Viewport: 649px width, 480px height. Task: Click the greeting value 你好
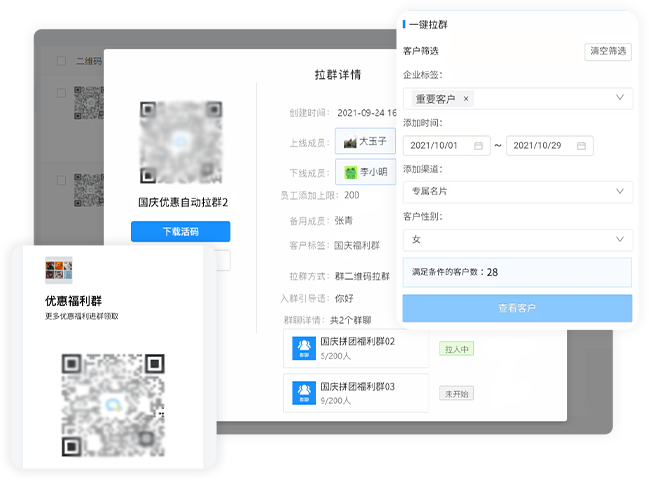344,298
